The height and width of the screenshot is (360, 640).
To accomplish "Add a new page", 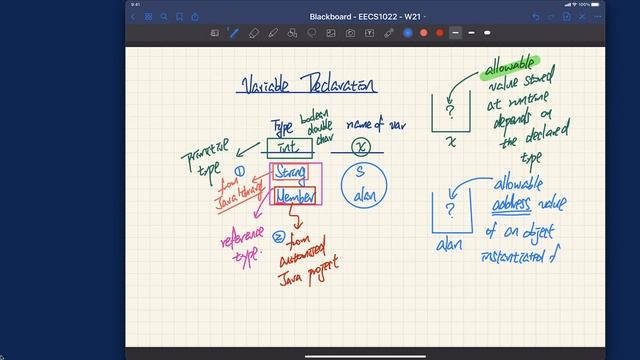I will 567,16.
